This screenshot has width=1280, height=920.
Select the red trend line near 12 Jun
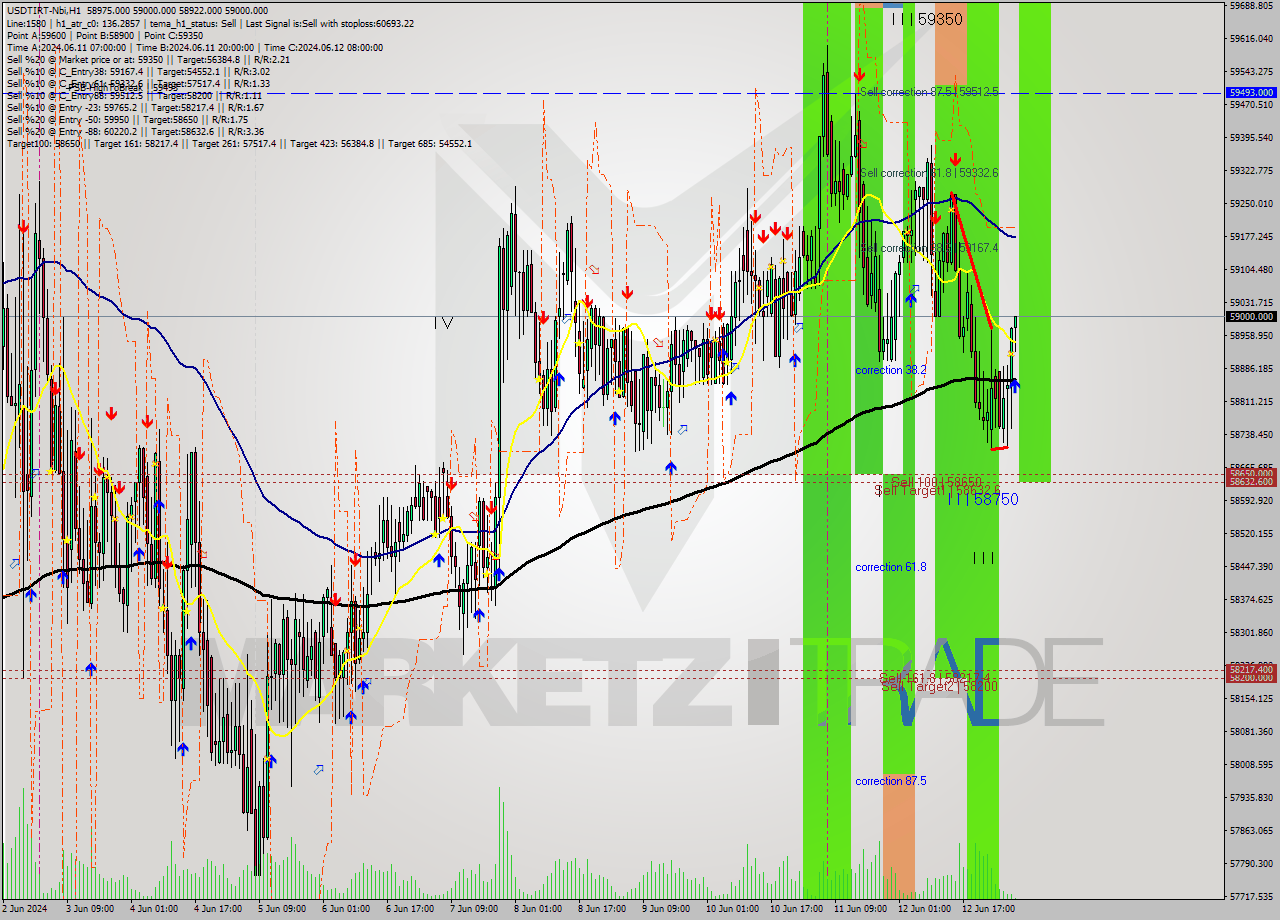tap(972, 262)
